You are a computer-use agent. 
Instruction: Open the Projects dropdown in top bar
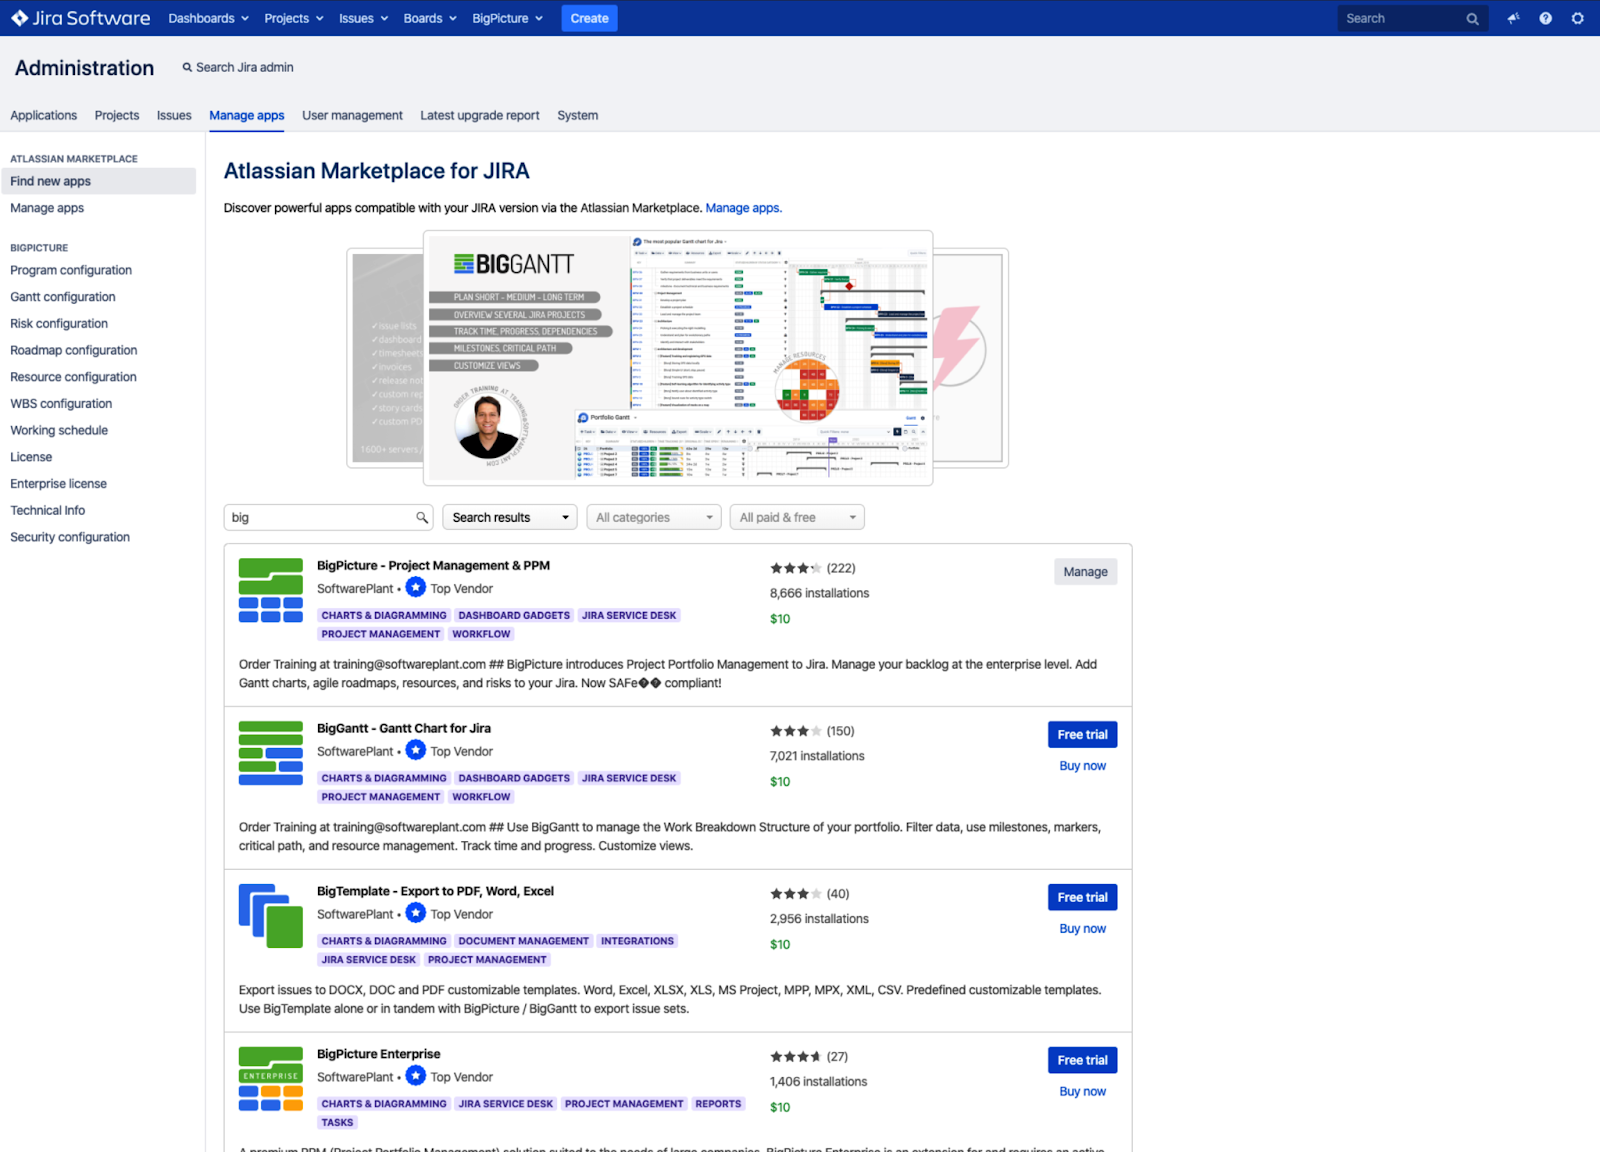294,18
